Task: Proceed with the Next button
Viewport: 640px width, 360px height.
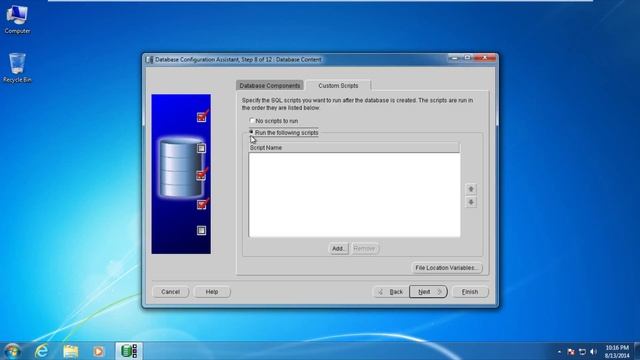Action: [428, 292]
